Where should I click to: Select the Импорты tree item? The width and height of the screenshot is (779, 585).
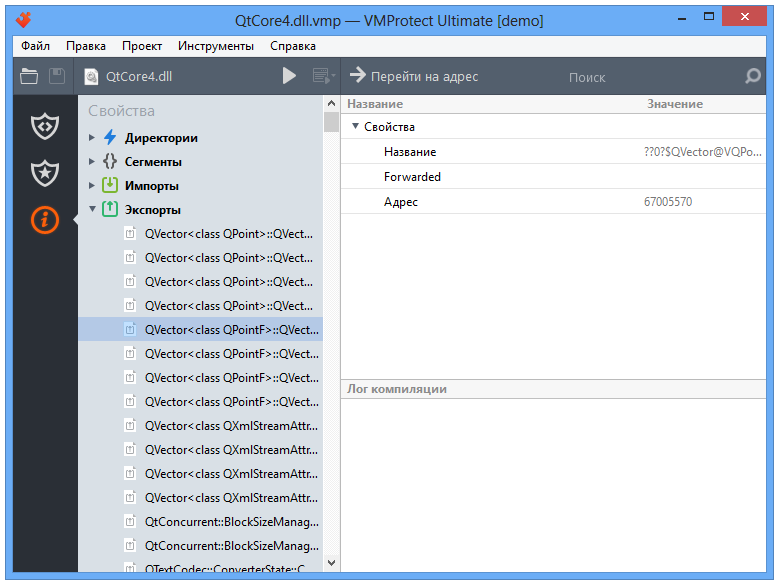click(152, 185)
